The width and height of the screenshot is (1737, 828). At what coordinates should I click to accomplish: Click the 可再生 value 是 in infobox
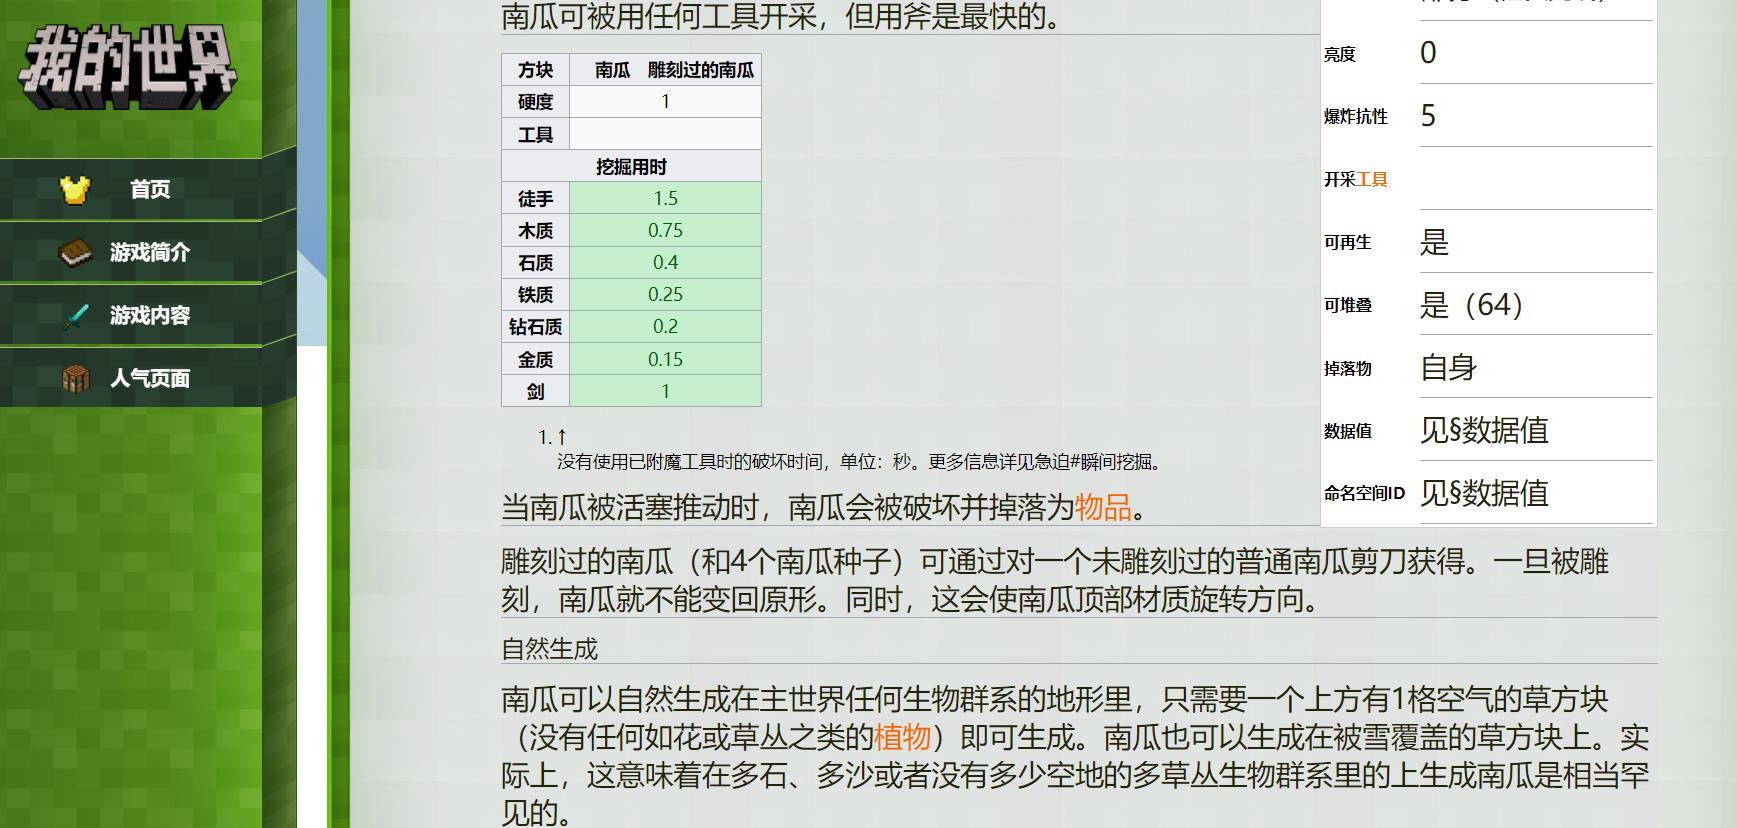[1434, 242]
